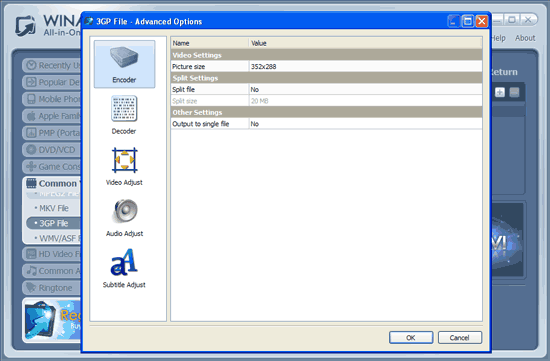The image size is (550, 361).
Task: Change the Output to single file value
Action: (x=365, y=124)
